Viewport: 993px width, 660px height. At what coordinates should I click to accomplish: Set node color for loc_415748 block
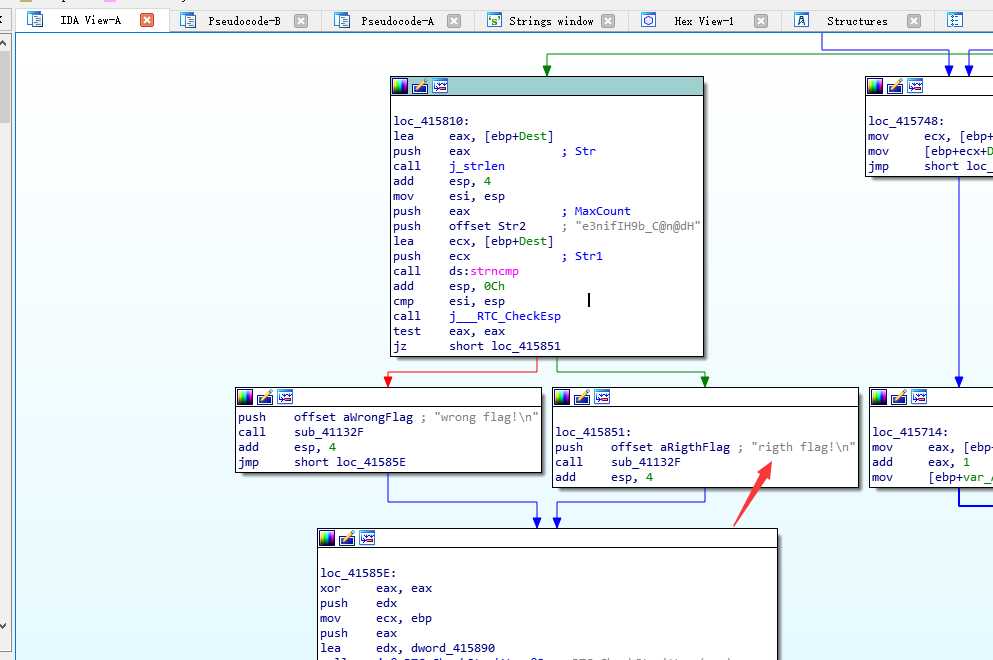[x=875, y=86]
